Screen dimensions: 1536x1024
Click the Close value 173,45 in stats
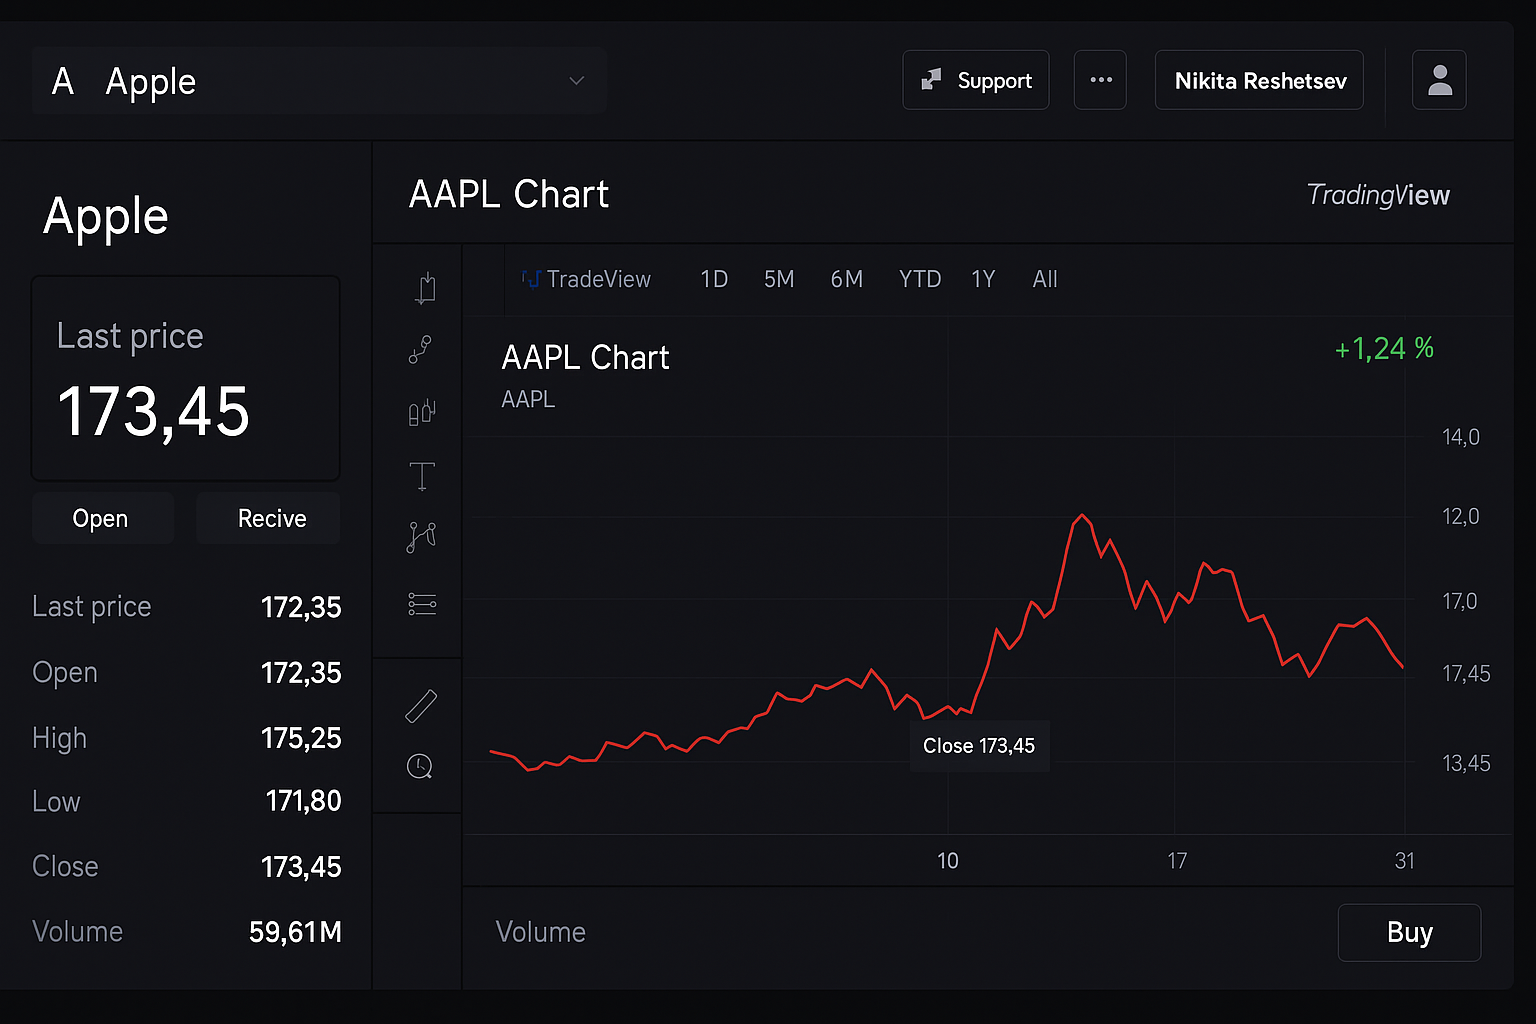[x=301, y=866]
